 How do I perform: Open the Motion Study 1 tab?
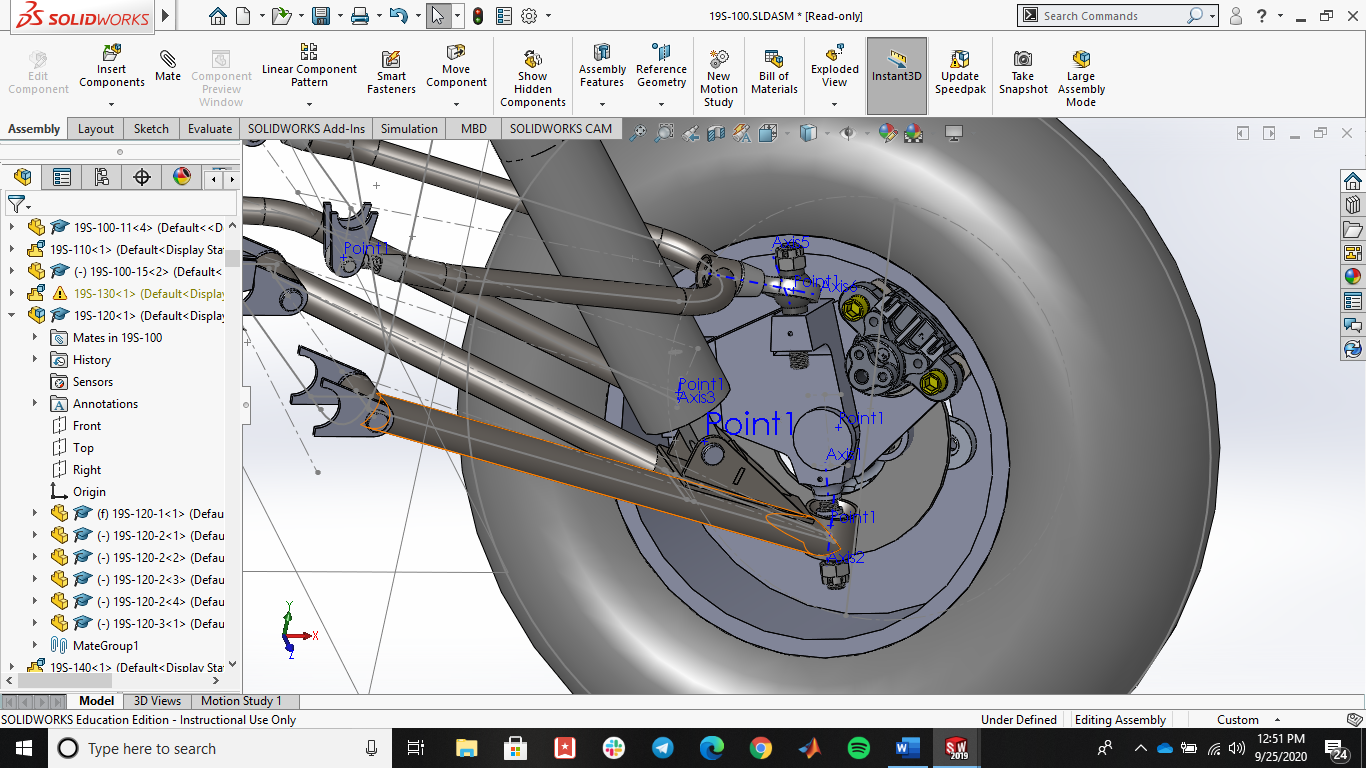[241, 701]
